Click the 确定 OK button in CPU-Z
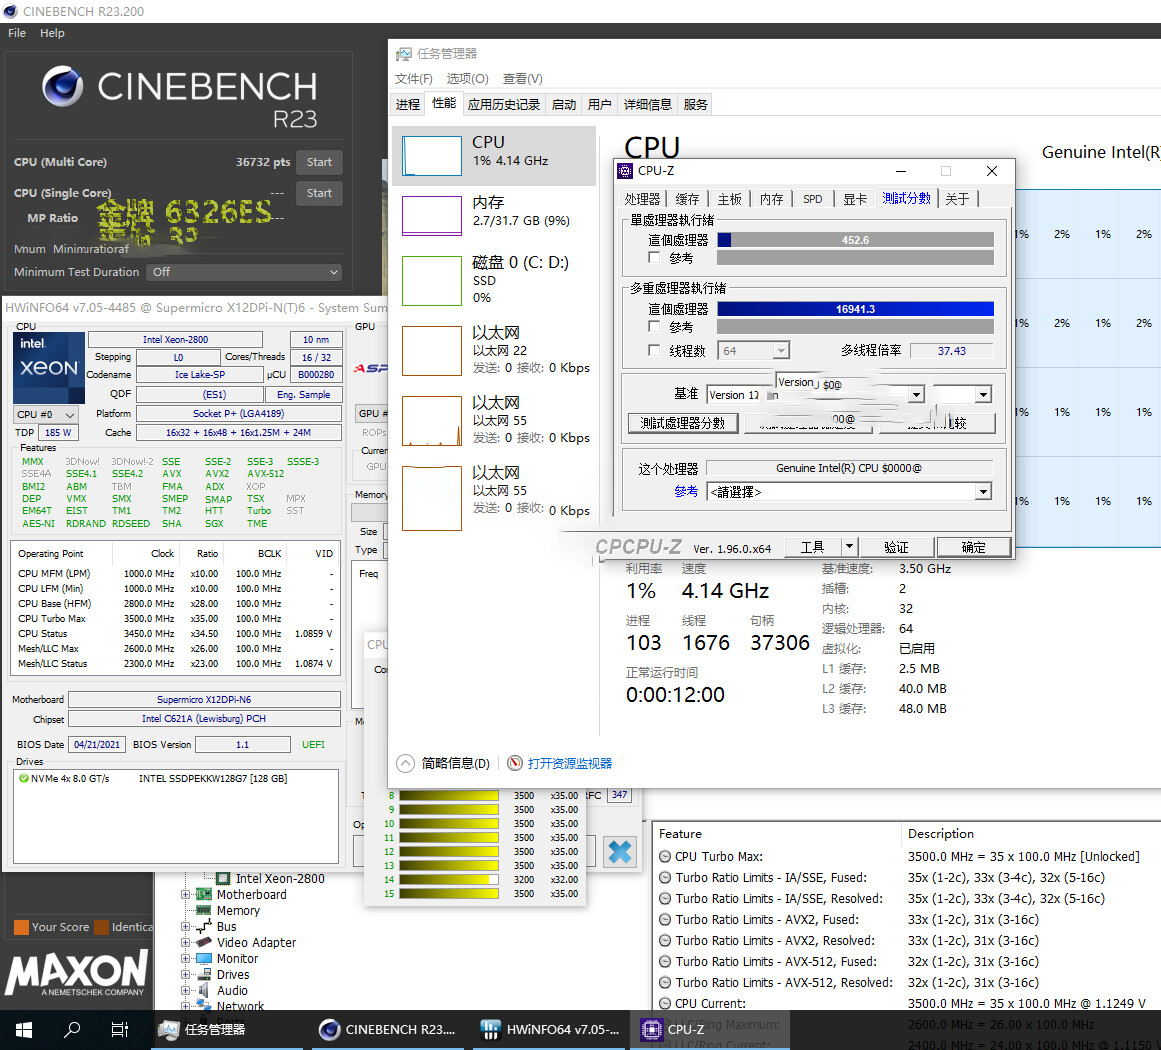Image resolution: width=1161 pixels, height=1050 pixels. coord(974,547)
